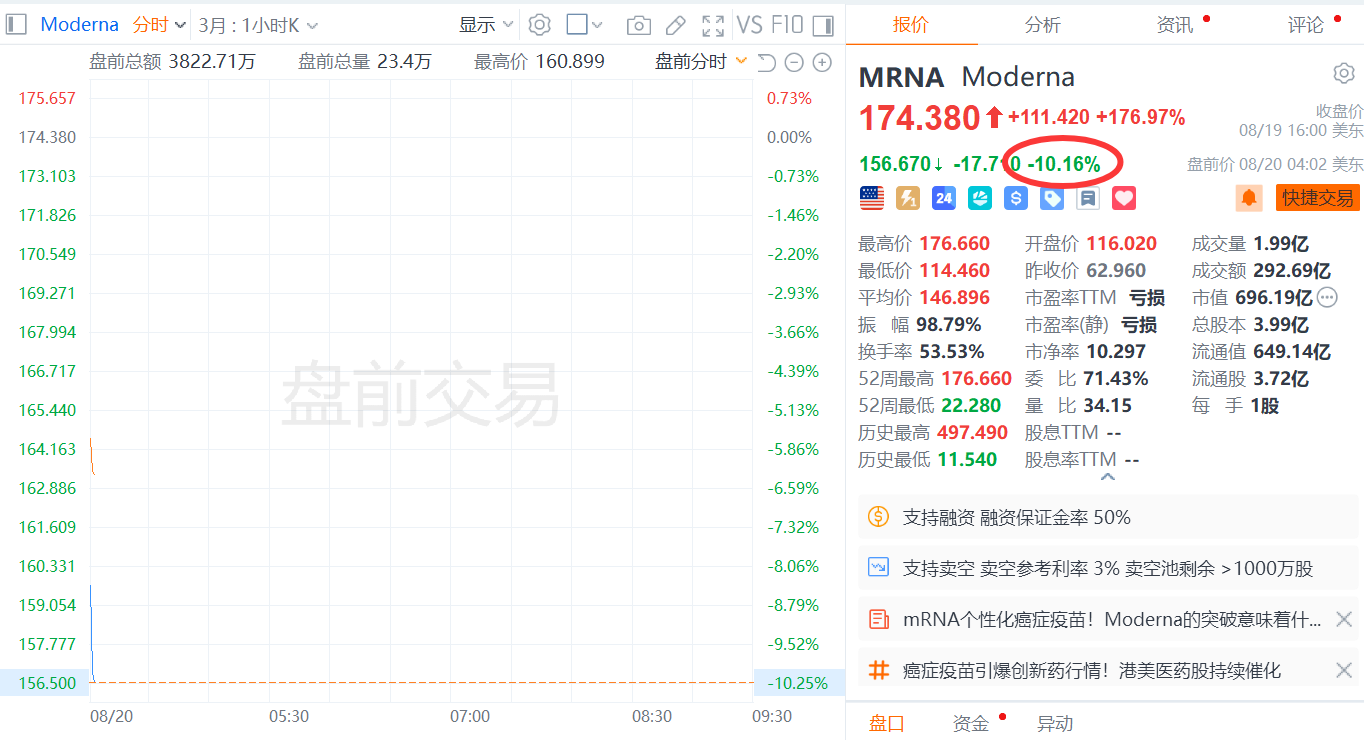Click the 盘前总额 3822.71万 readout

tap(172, 62)
